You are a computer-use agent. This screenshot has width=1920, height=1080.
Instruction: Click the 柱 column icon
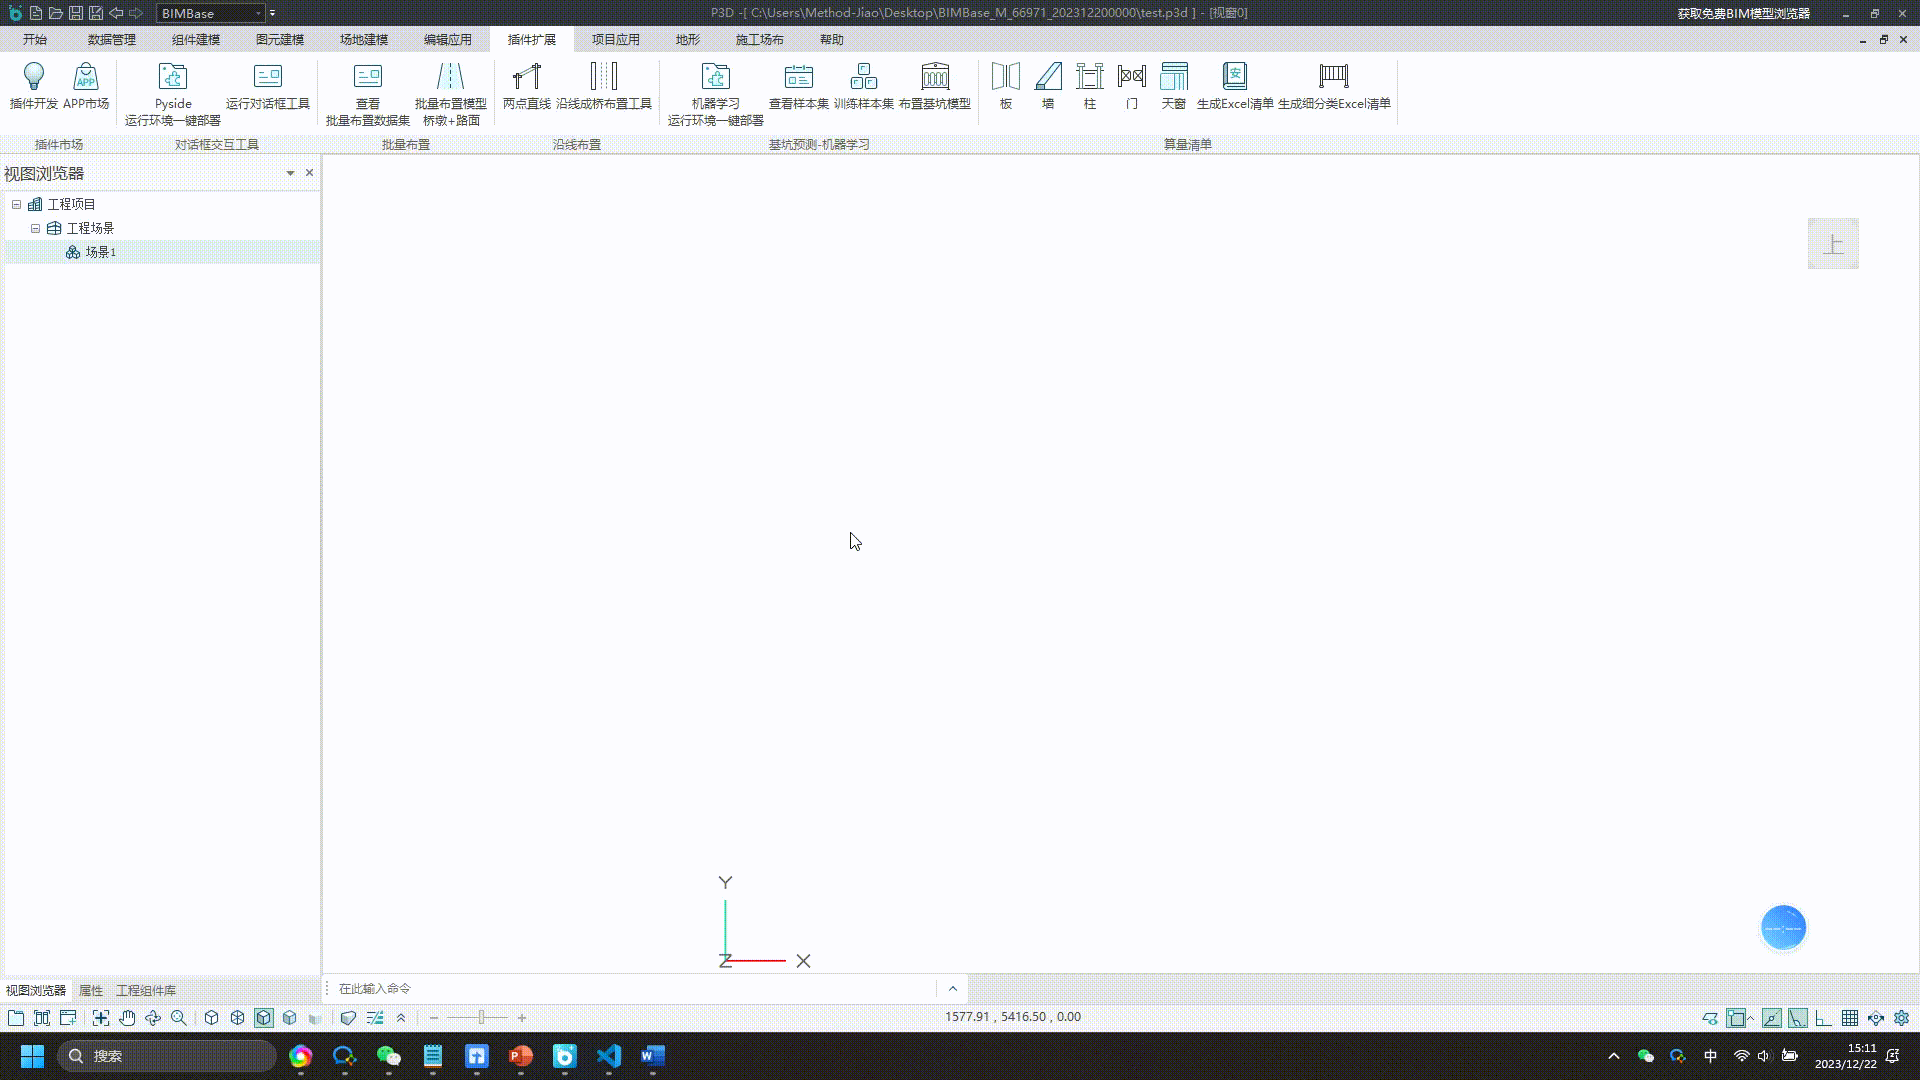click(1089, 77)
